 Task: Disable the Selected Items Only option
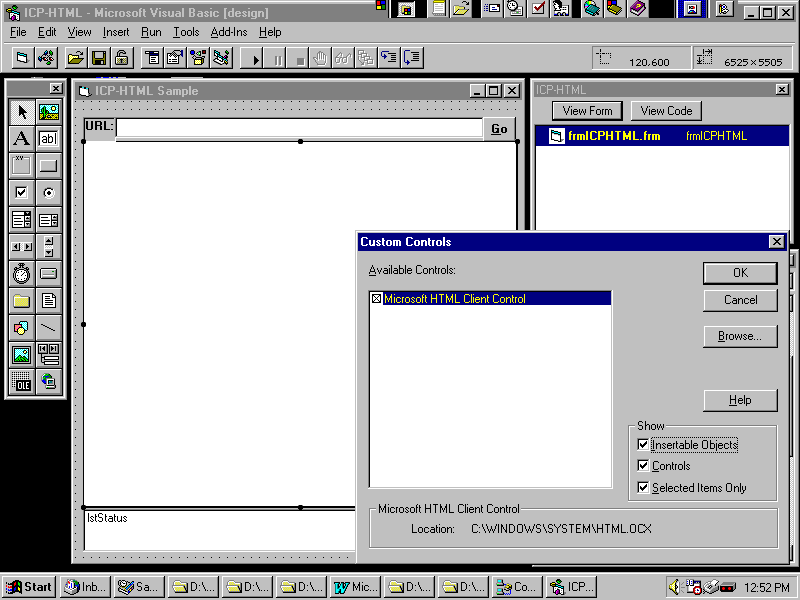tap(643, 488)
